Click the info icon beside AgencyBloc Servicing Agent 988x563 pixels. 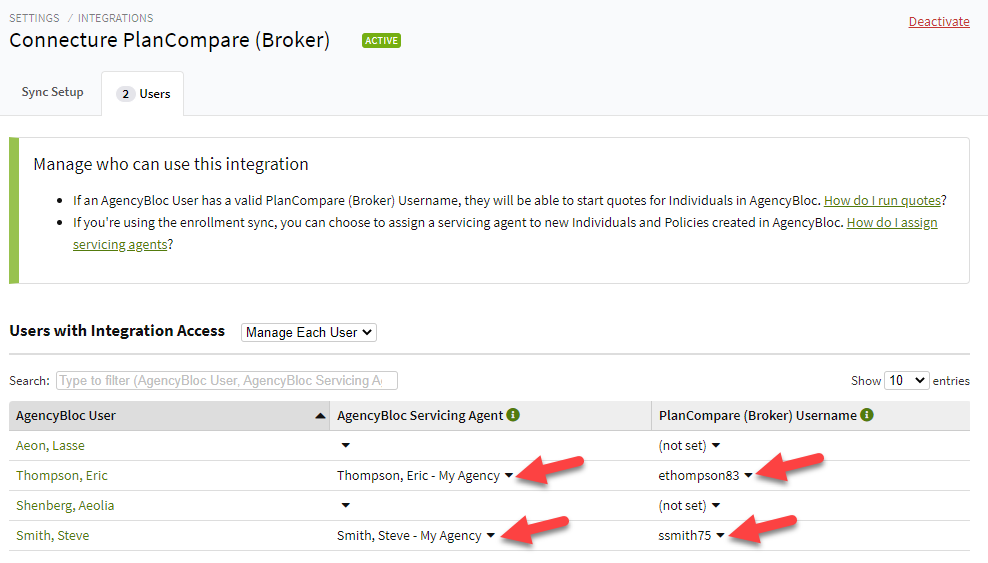(x=513, y=415)
